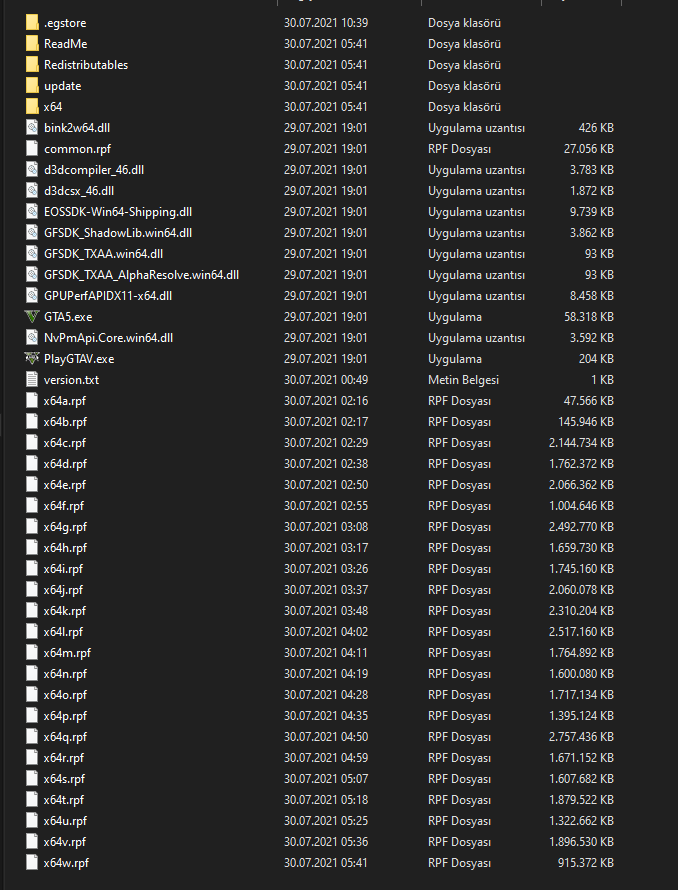Click the ReadMe folder icon
Screen dimensions: 678x890
(x=32, y=44)
